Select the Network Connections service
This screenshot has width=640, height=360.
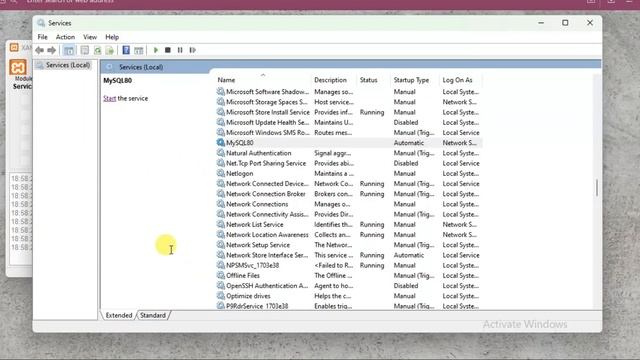tap(349, 204)
